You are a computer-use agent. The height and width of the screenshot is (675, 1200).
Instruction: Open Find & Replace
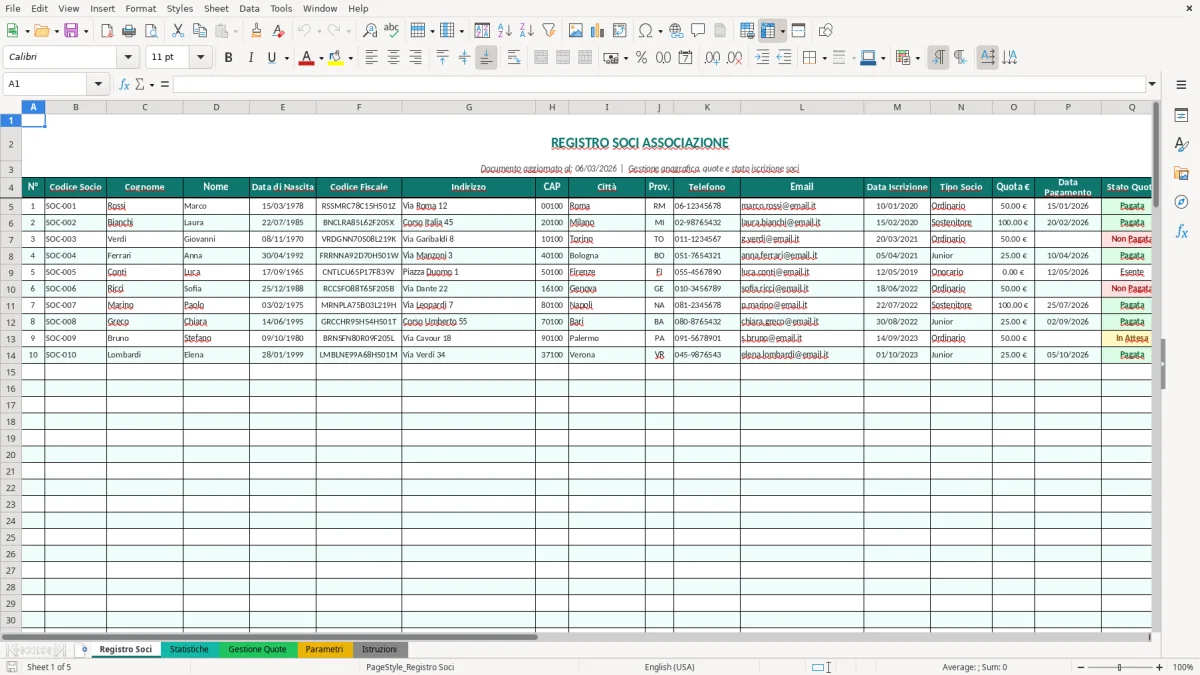click(x=370, y=31)
